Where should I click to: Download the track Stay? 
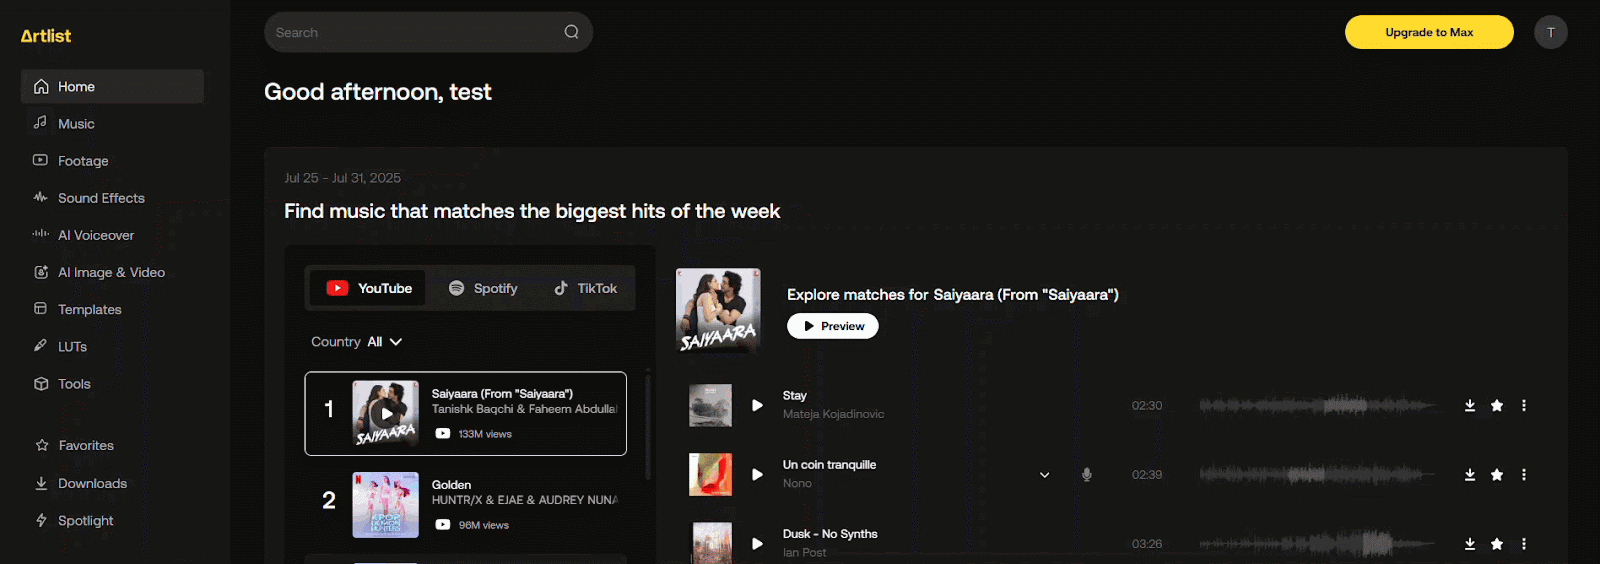[x=1470, y=405]
